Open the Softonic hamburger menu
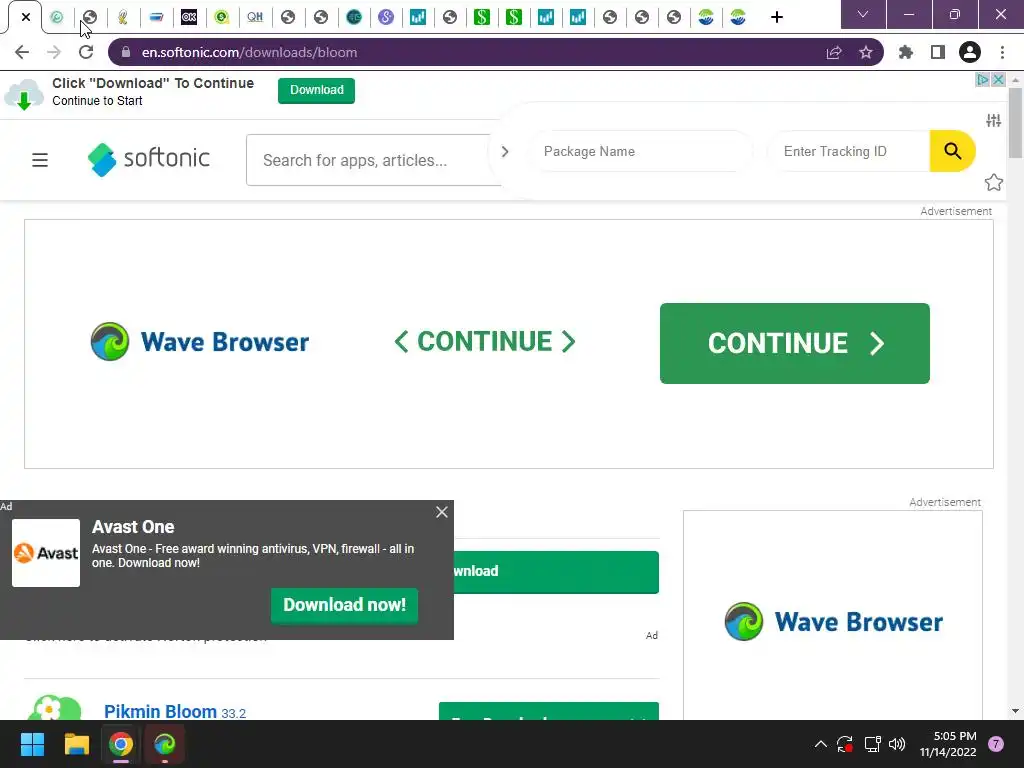 40,160
